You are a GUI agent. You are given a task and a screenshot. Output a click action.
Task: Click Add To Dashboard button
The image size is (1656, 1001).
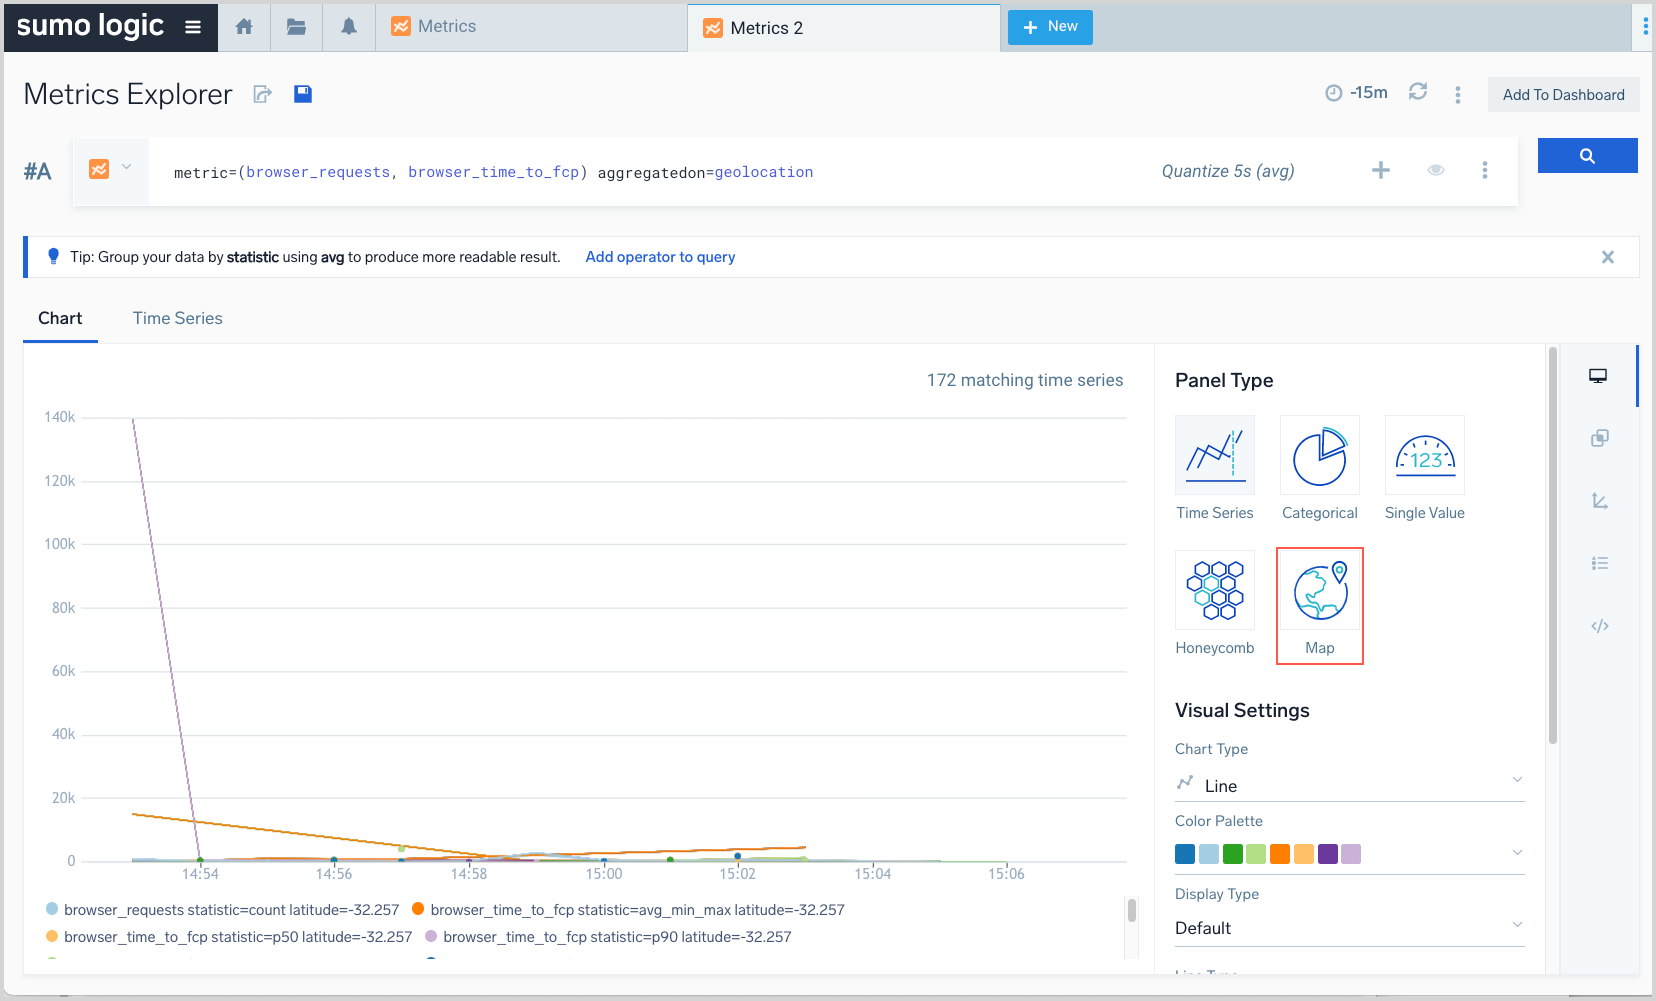(1563, 95)
